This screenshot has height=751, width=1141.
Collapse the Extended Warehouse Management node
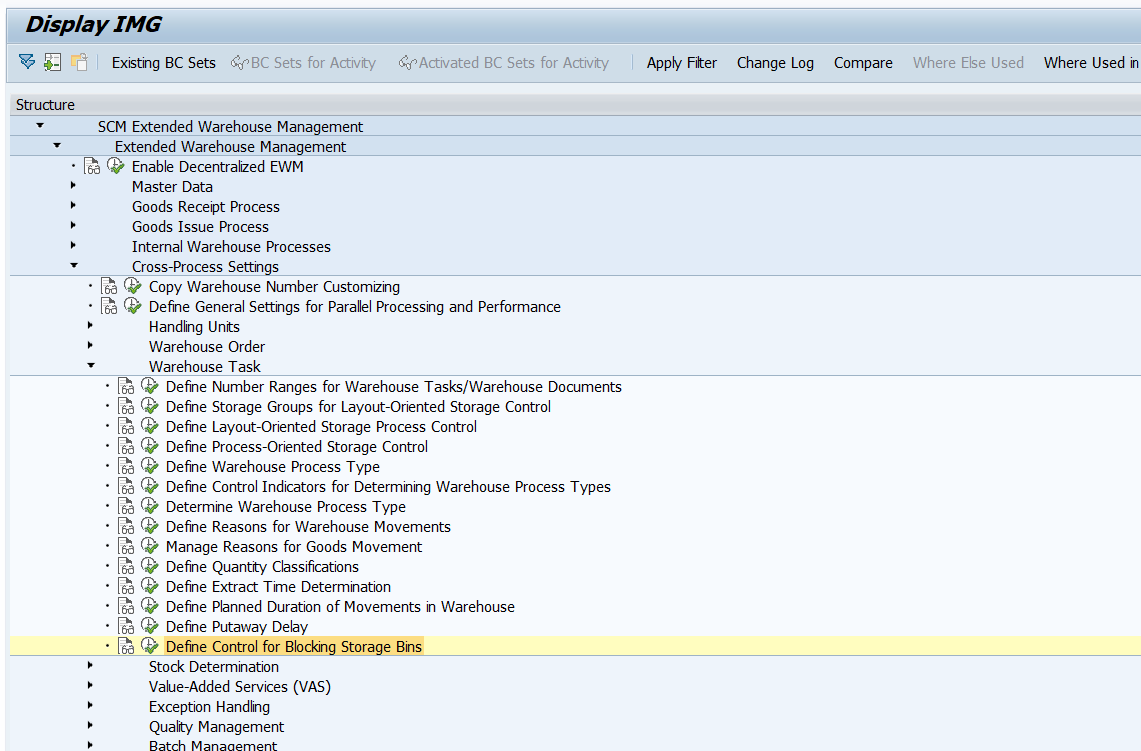pos(57,146)
